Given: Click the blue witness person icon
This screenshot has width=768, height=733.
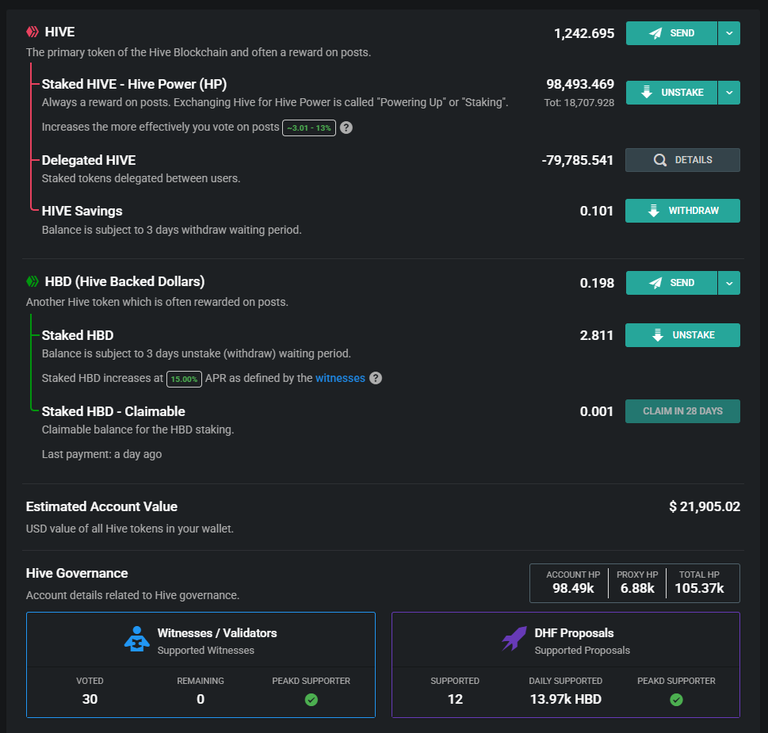Looking at the screenshot, I should pos(137,639).
